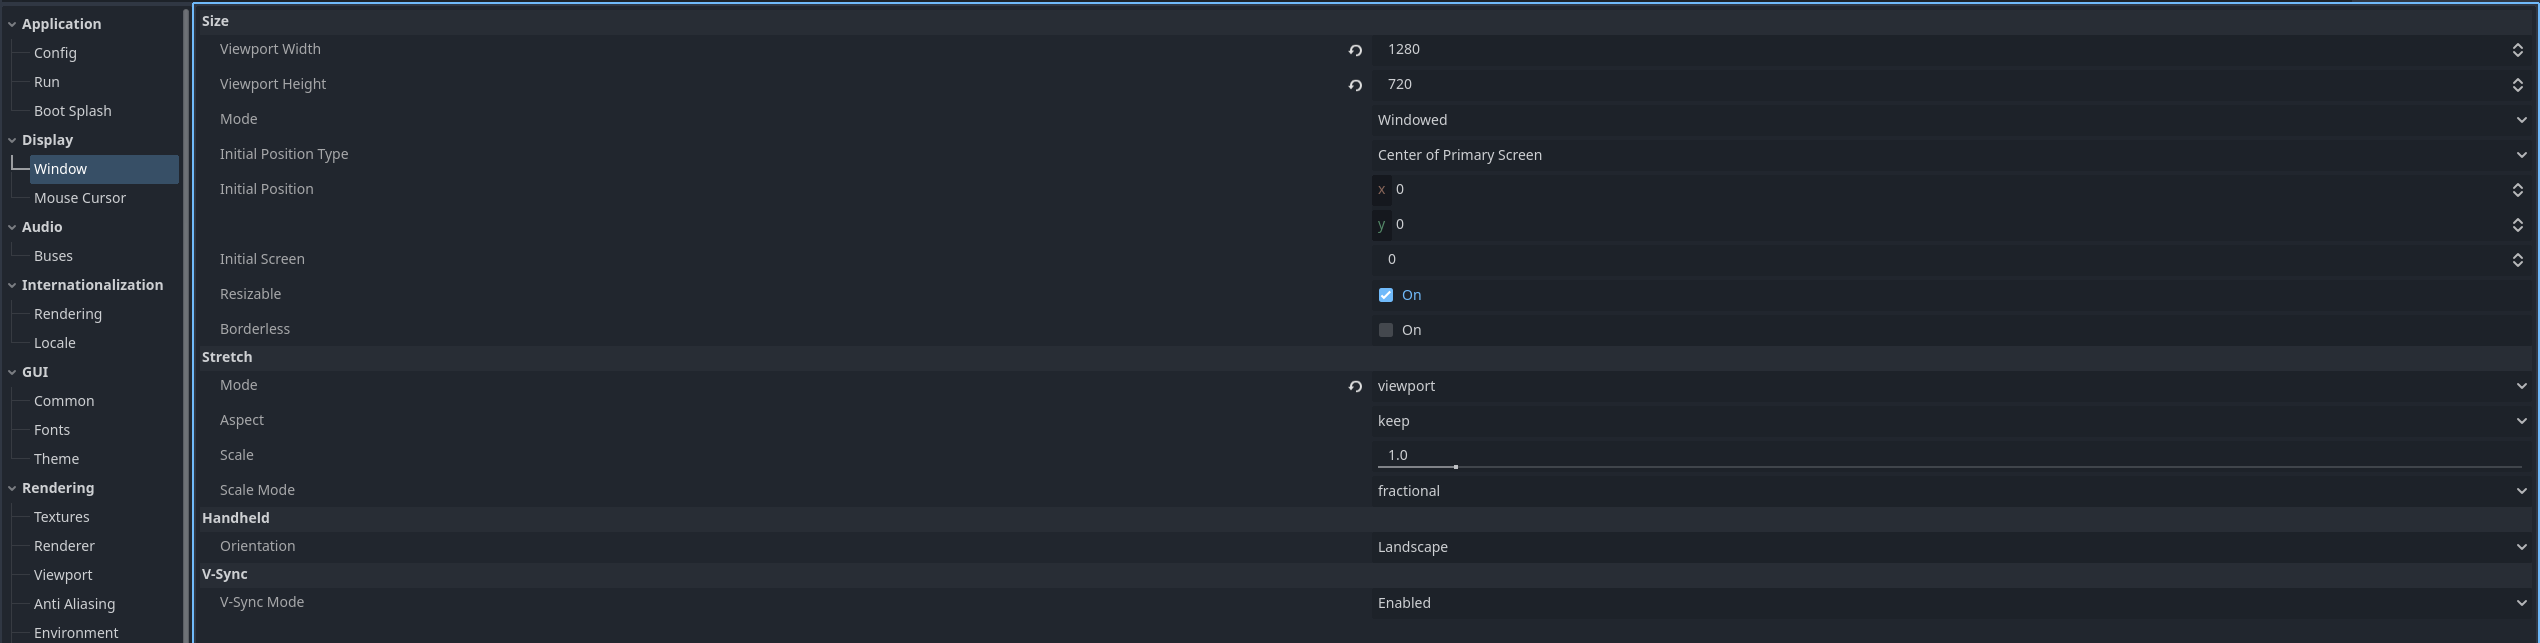Click the Initial Screen stepper arrows
Screen dimensions: 2540x643
[x=2517, y=259]
